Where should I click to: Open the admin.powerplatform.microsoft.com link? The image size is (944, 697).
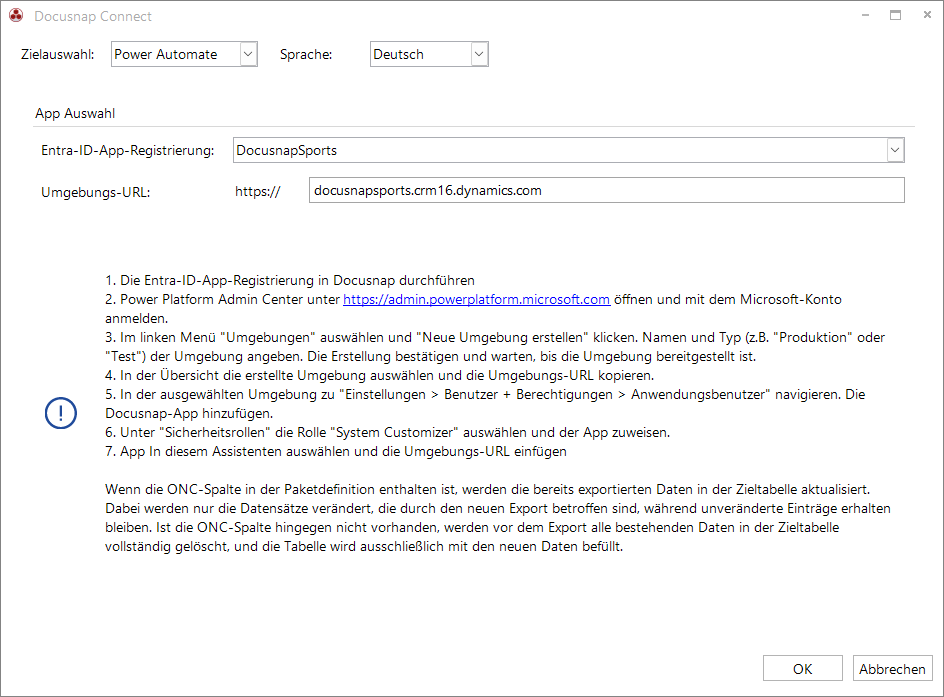pyautogui.click(x=476, y=299)
